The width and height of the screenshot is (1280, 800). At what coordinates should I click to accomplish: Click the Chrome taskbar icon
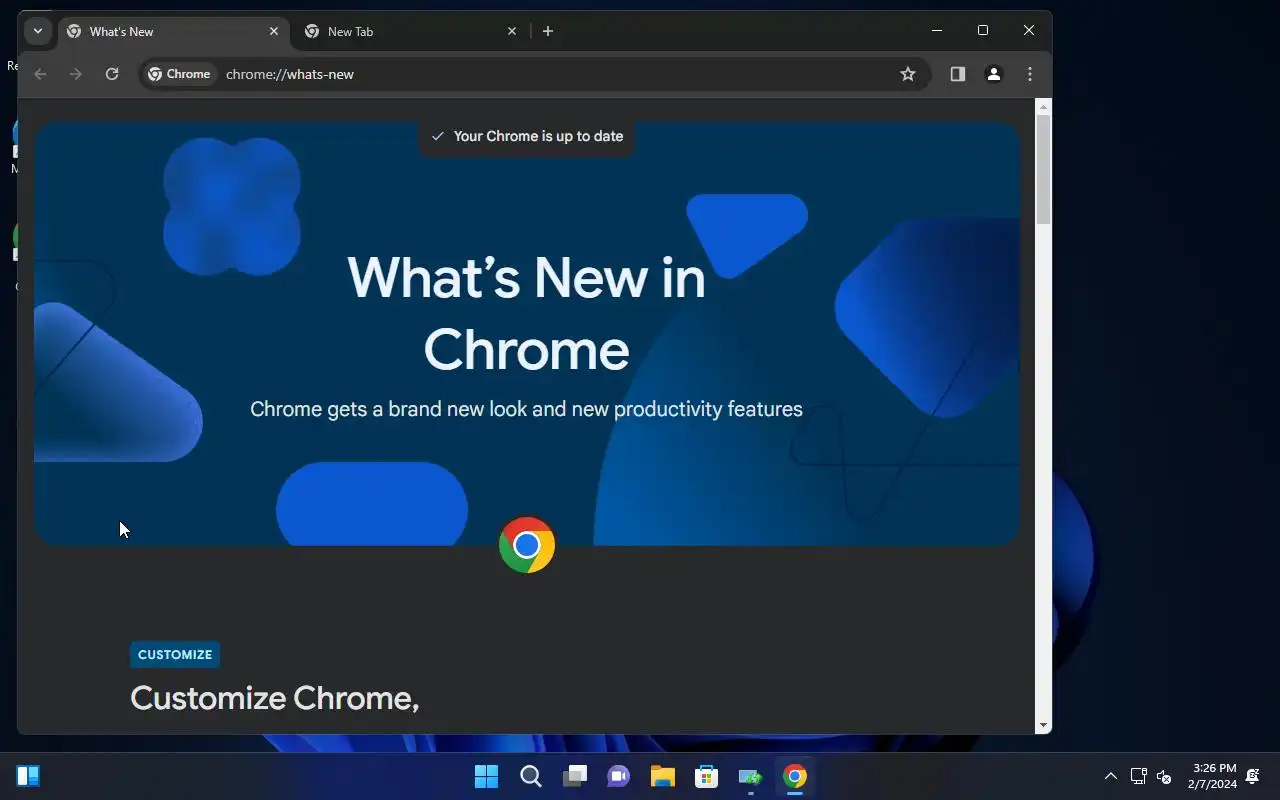[x=795, y=777]
